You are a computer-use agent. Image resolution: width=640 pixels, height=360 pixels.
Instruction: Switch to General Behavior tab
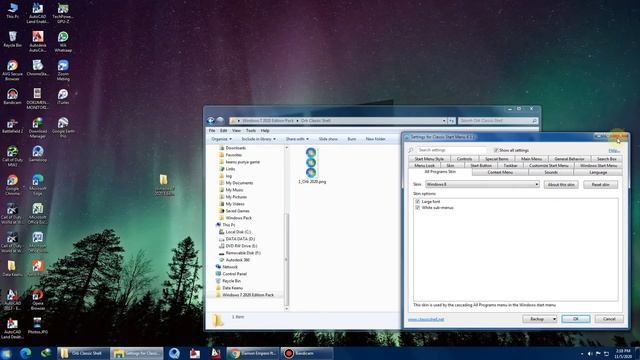[x=569, y=159]
